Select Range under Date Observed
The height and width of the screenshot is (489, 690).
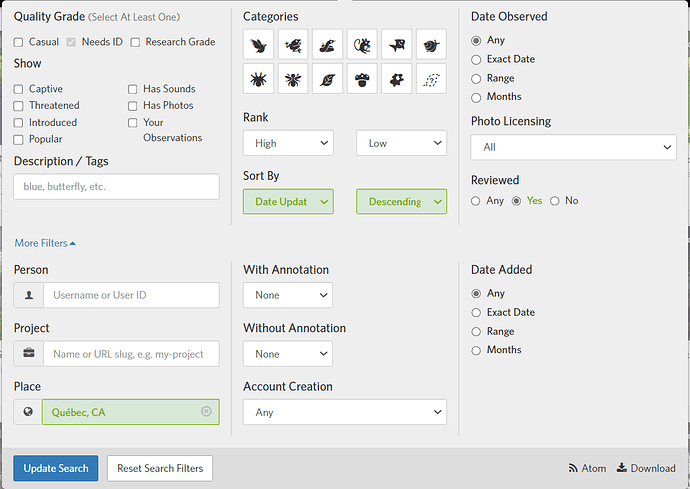[476, 78]
